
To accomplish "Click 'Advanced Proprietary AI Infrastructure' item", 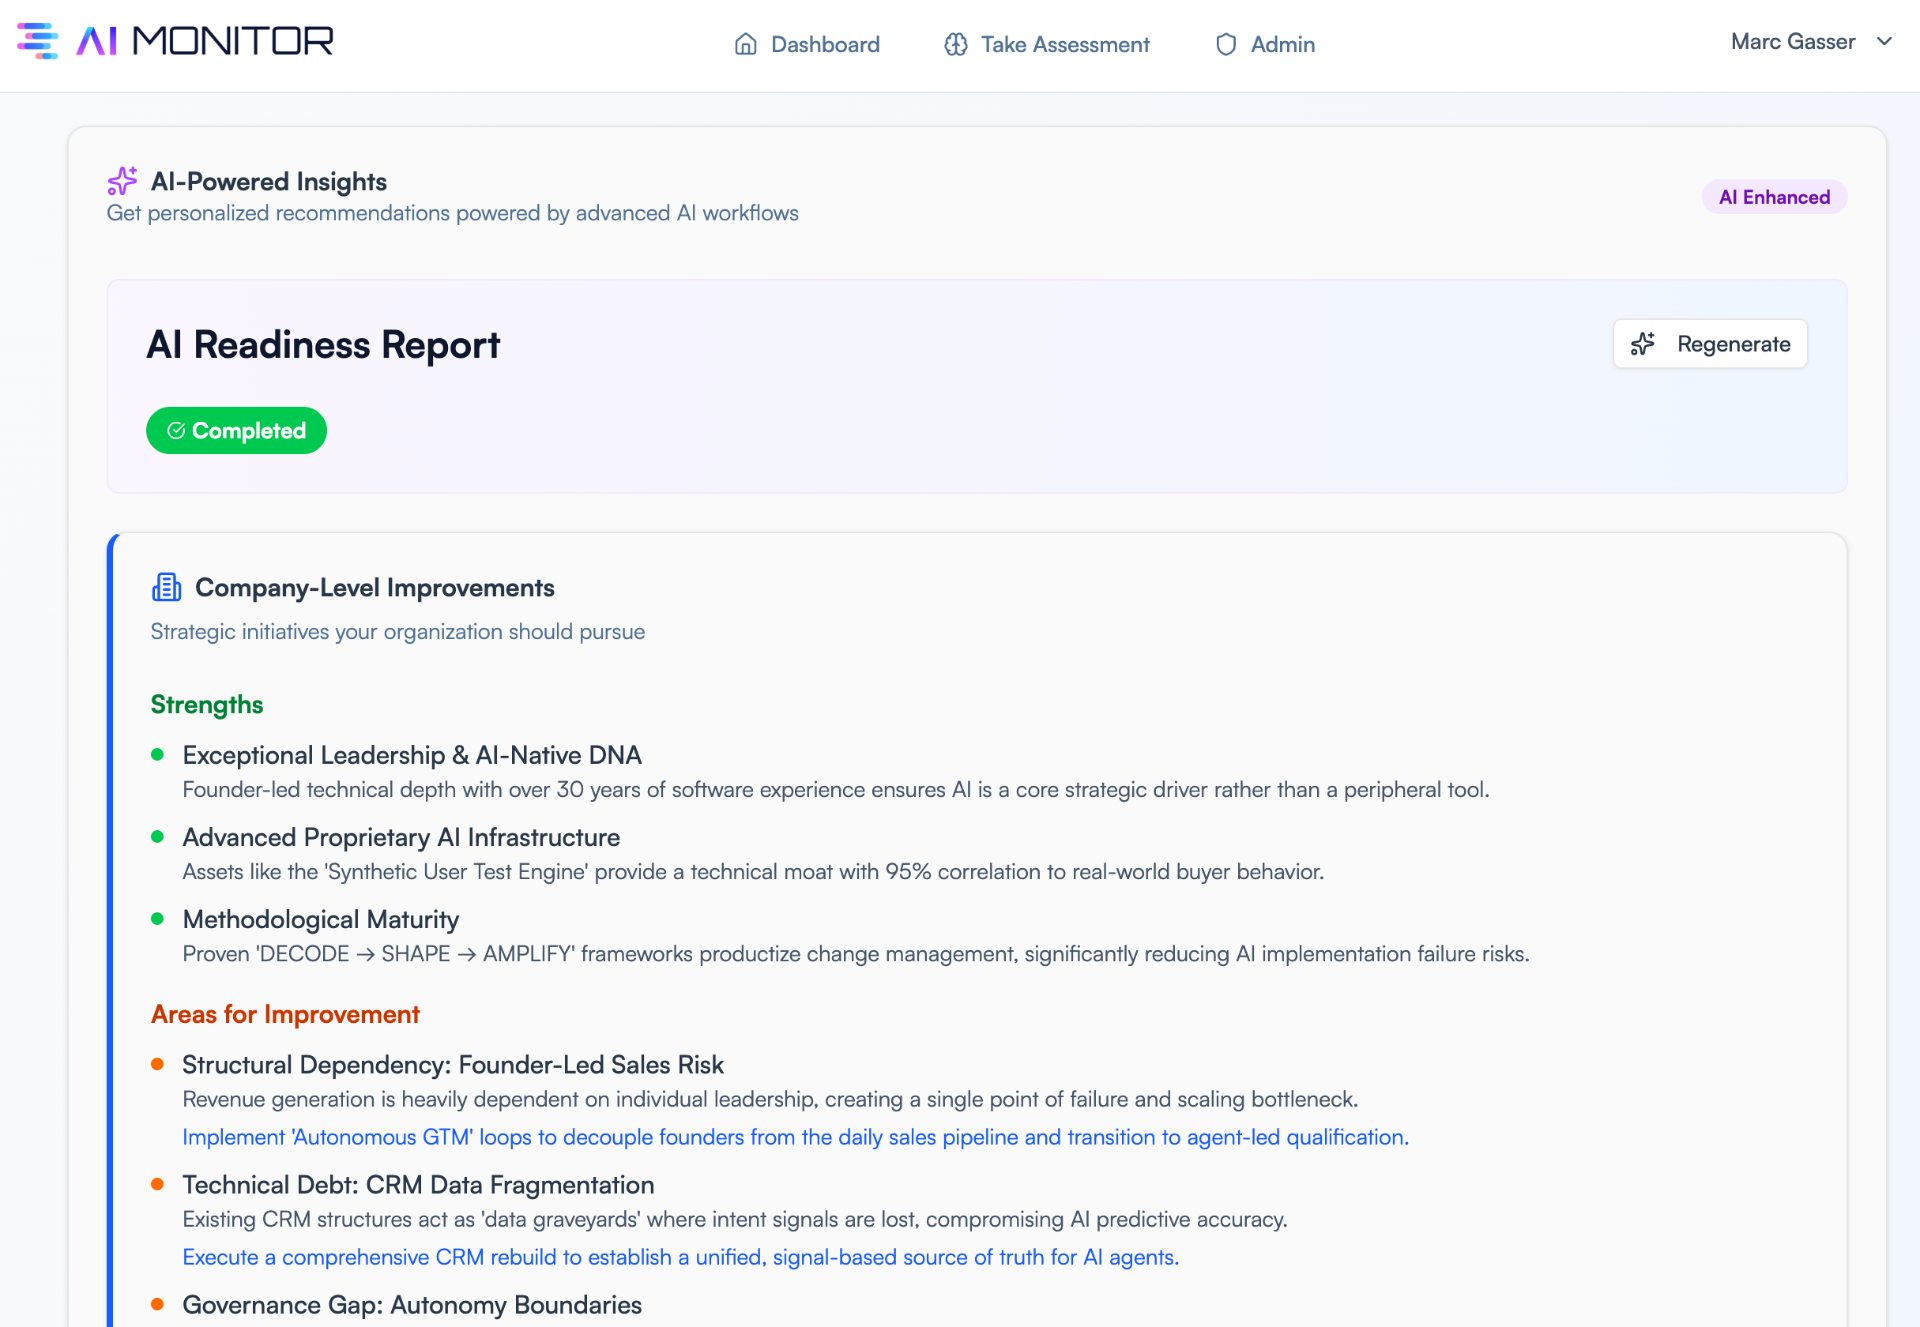I will tap(401, 837).
